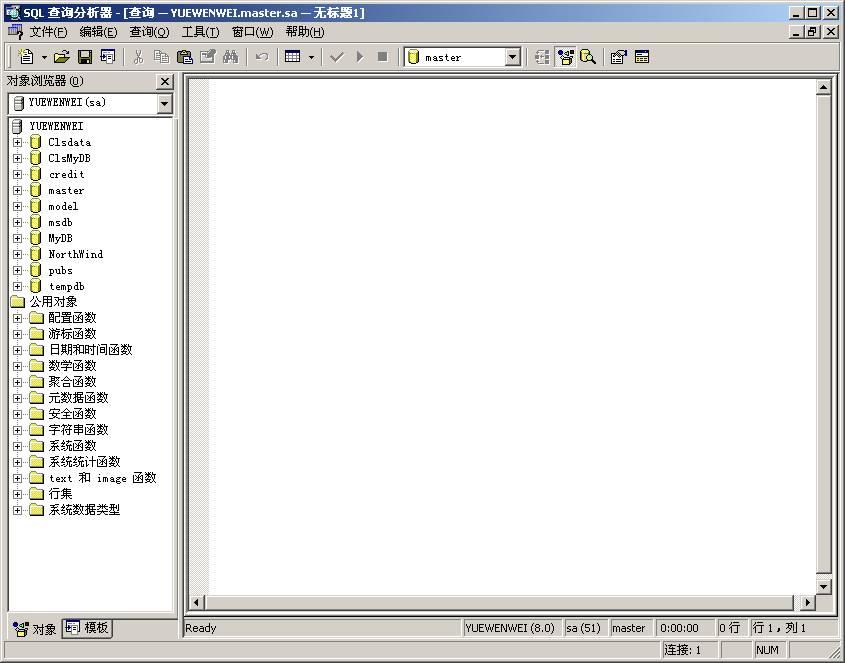The width and height of the screenshot is (845, 663).
Task: Select the tempdb database item
Action: [66, 287]
